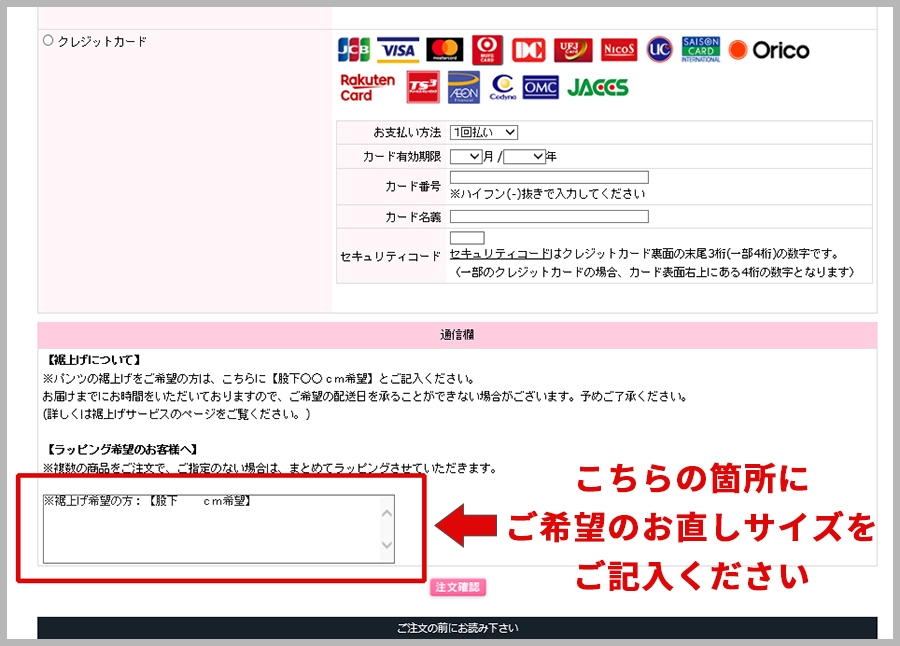The height and width of the screenshot is (646, 900).
Task: Click the UFJ card logo
Action: (573, 50)
